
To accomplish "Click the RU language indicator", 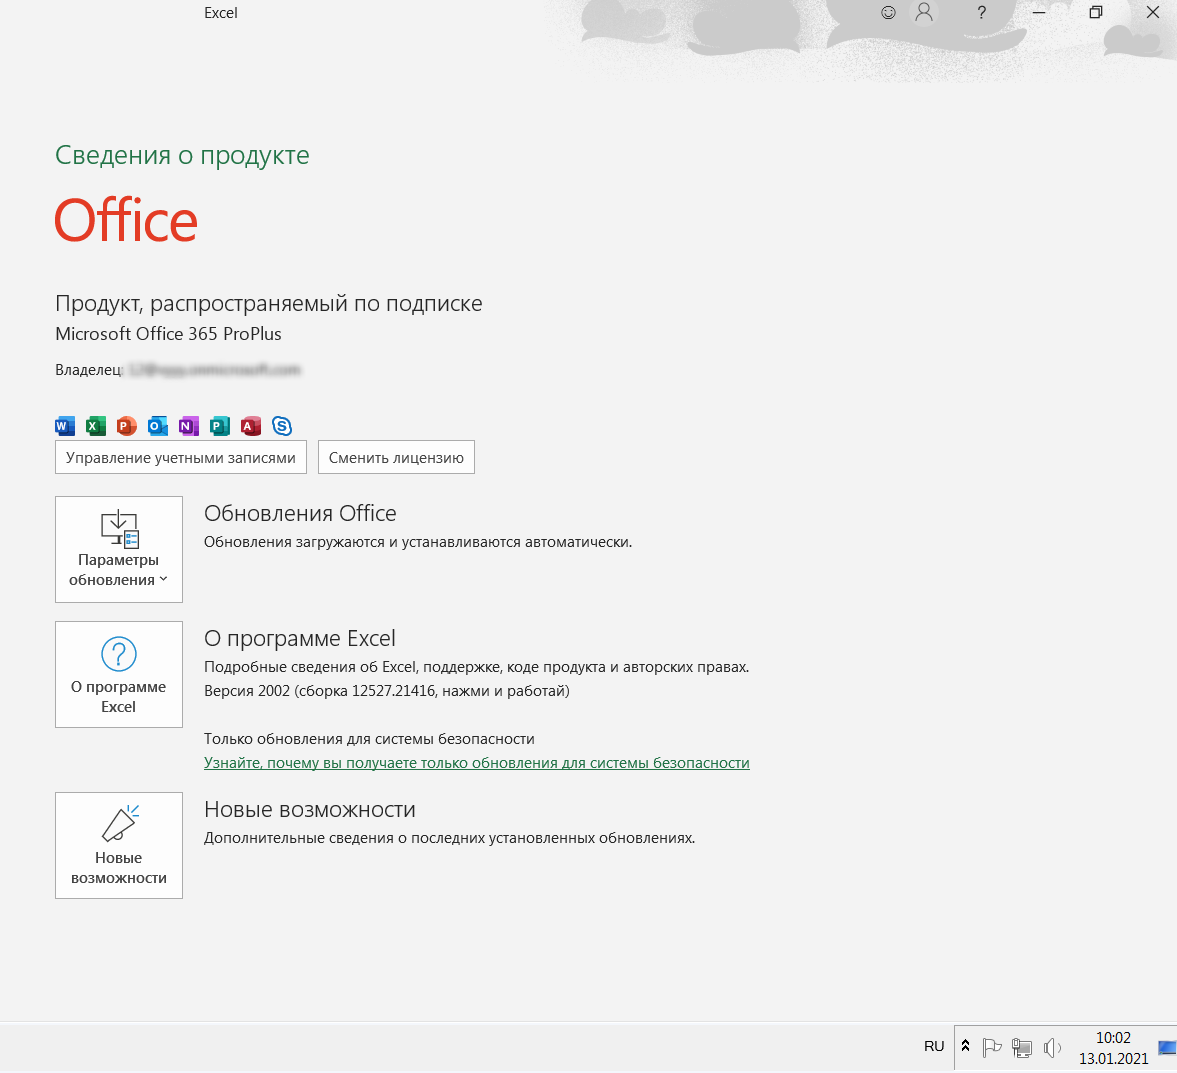I will [x=934, y=1046].
